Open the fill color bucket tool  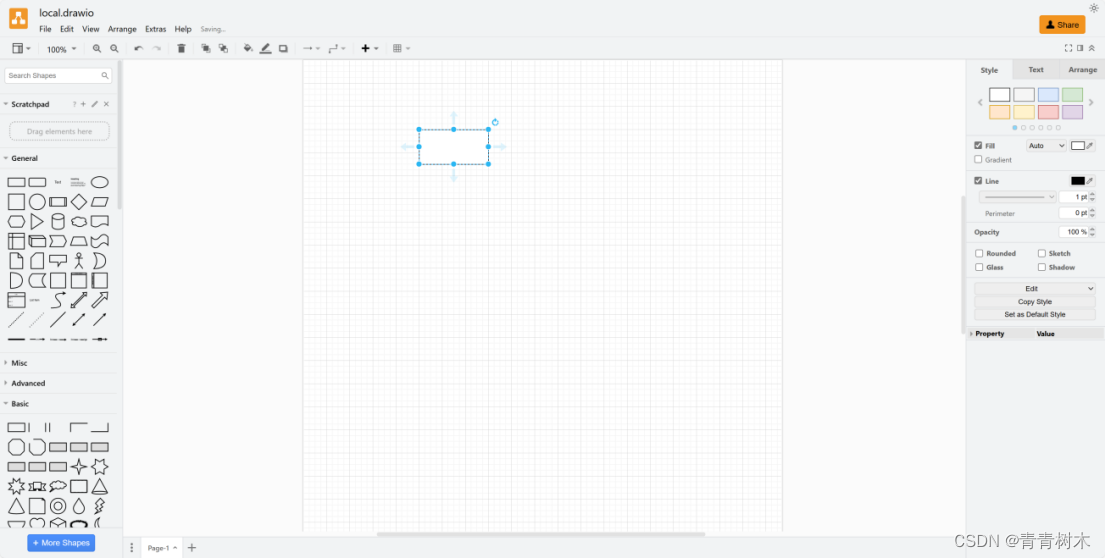click(248, 49)
